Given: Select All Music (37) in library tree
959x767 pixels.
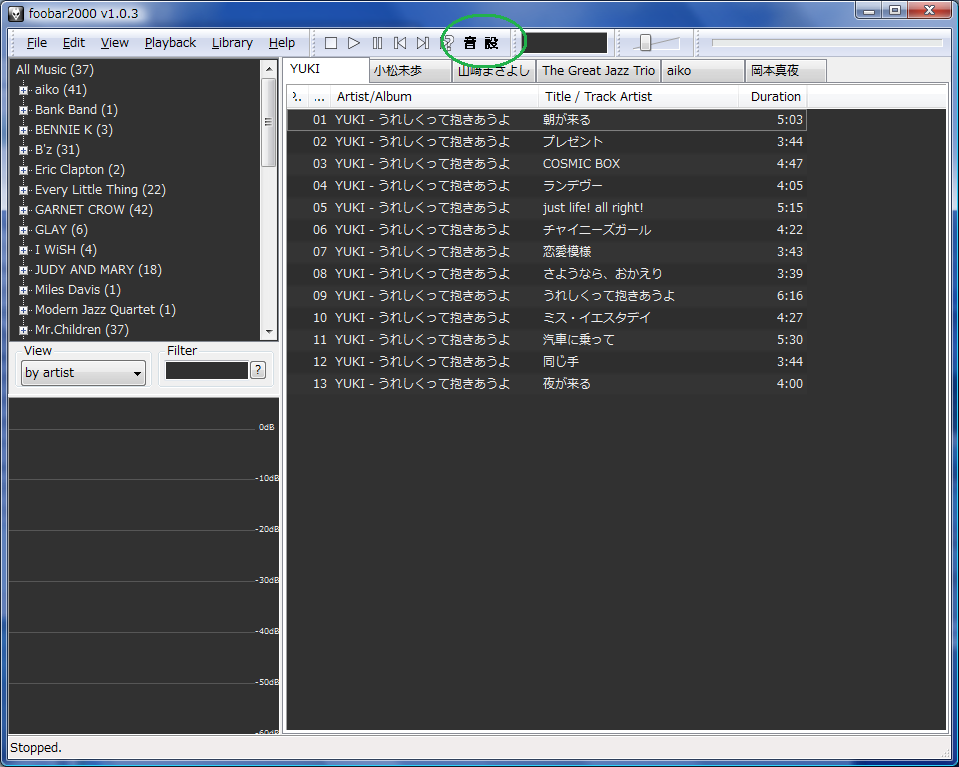Looking at the screenshot, I should tap(54, 70).
